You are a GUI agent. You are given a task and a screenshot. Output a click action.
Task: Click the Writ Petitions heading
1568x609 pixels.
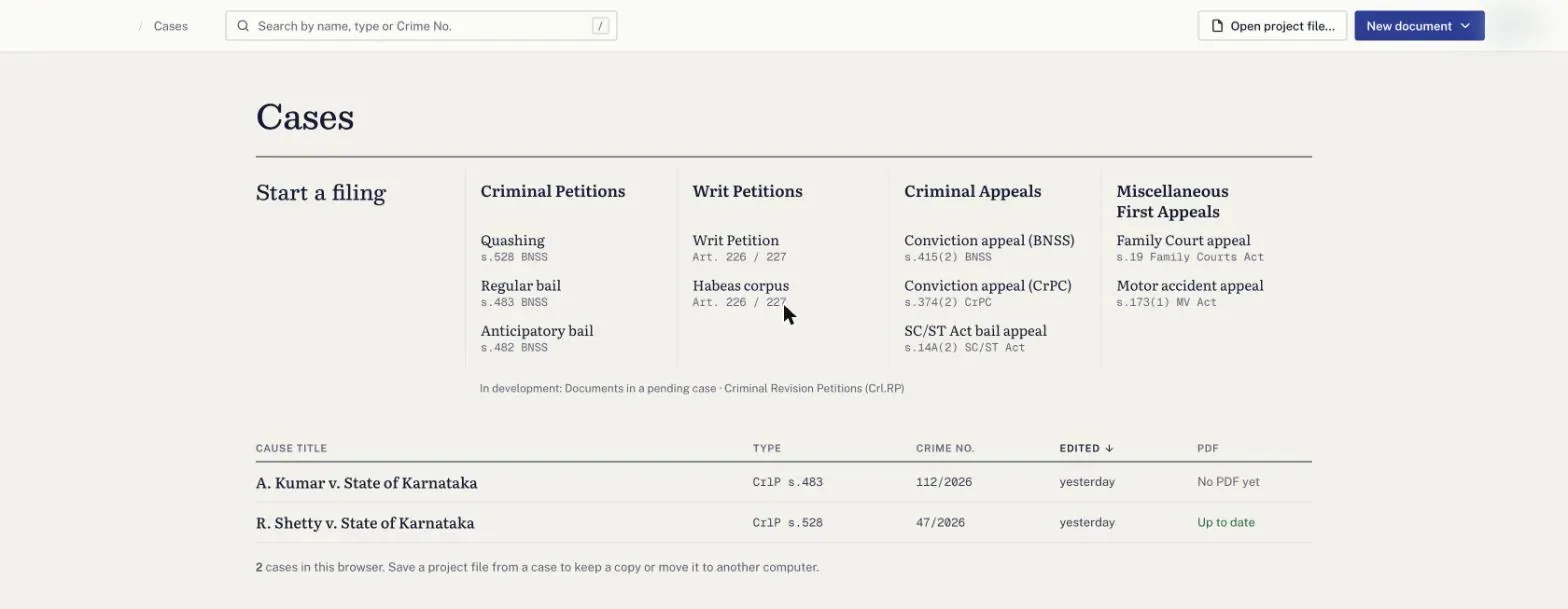click(x=747, y=191)
